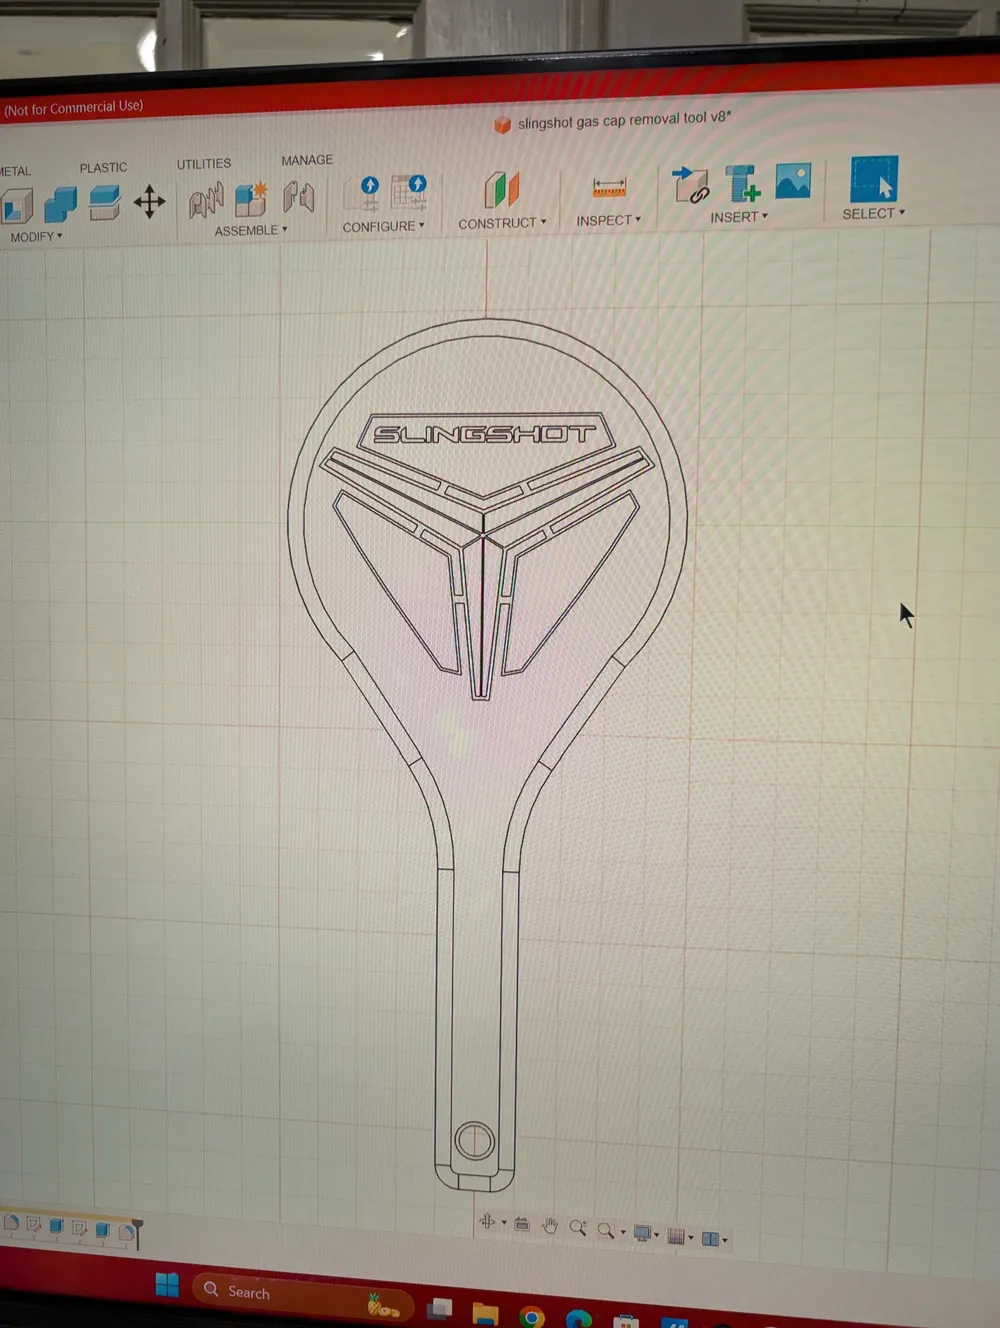Select the second timeline sketch feature
Image resolution: width=1000 pixels, height=1328 pixels.
[x=34, y=1224]
